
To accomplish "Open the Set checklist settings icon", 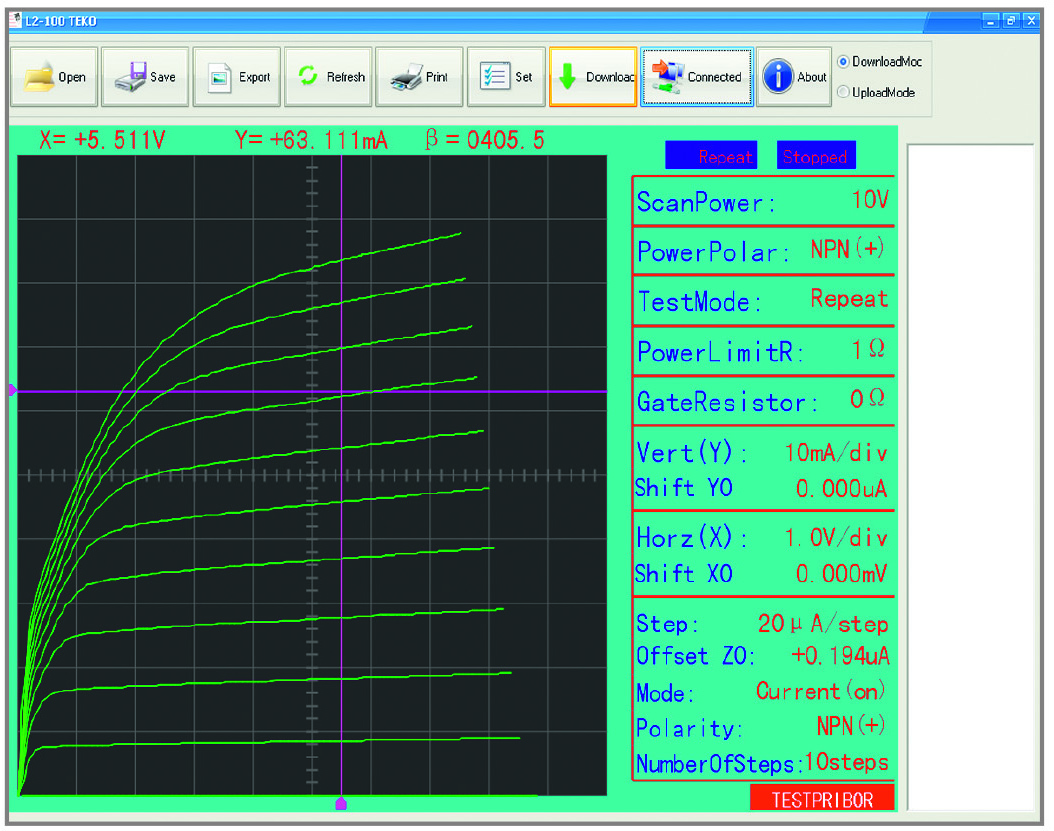I will click(x=494, y=77).
